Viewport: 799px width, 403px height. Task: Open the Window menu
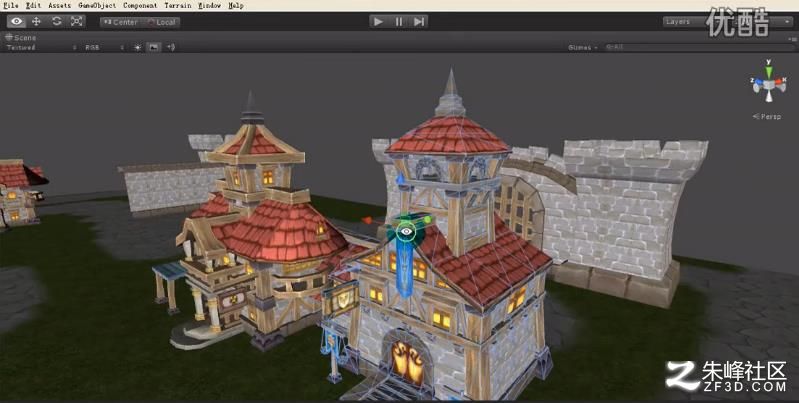[209, 6]
